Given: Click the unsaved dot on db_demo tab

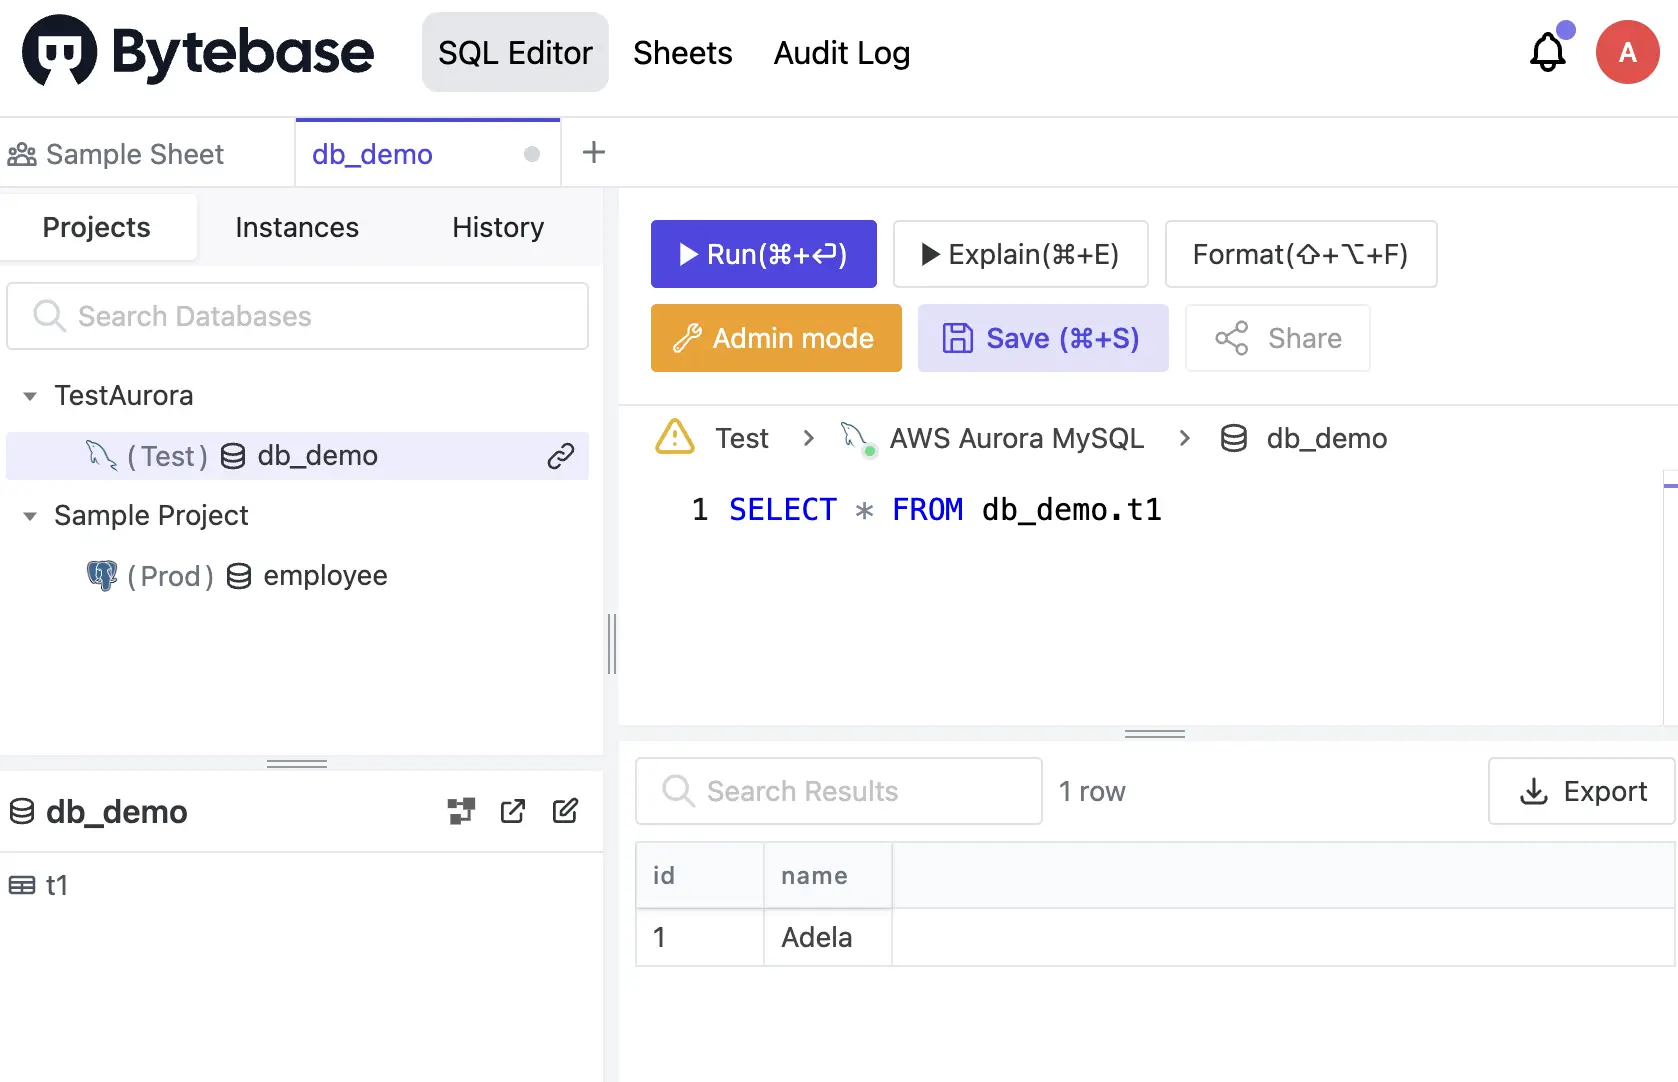Looking at the screenshot, I should pos(532,154).
